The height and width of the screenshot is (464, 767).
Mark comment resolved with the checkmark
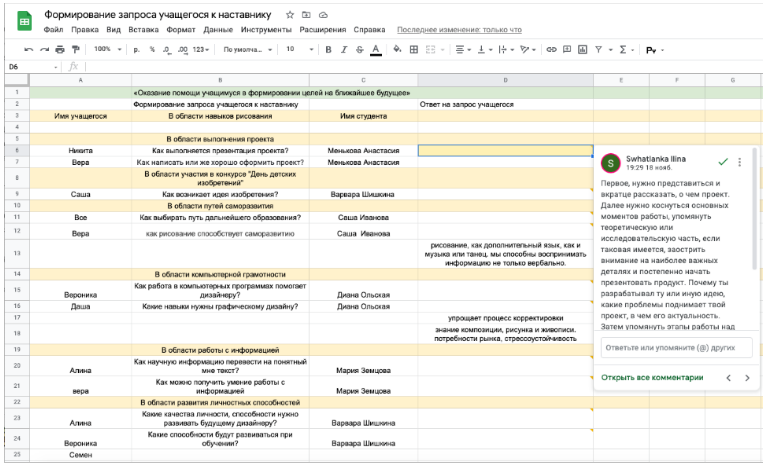click(x=722, y=161)
